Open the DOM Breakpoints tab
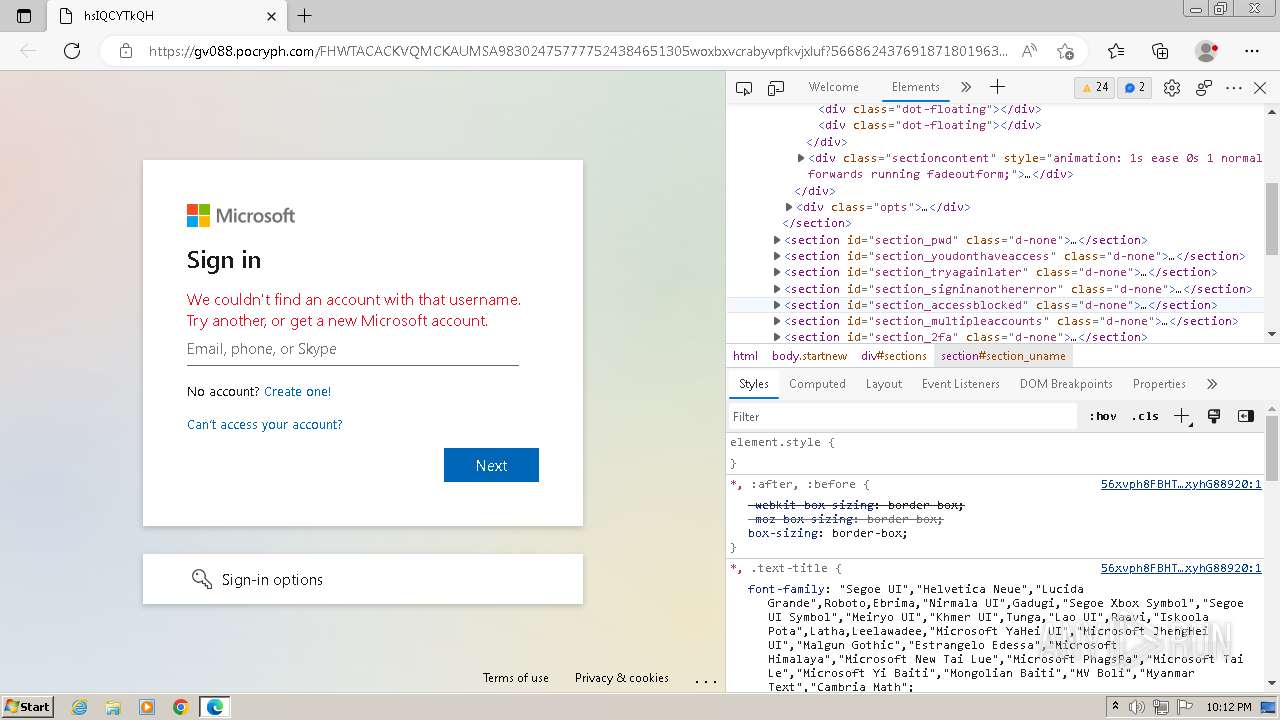The image size is (1280, 720). [x=1066, y=384]
